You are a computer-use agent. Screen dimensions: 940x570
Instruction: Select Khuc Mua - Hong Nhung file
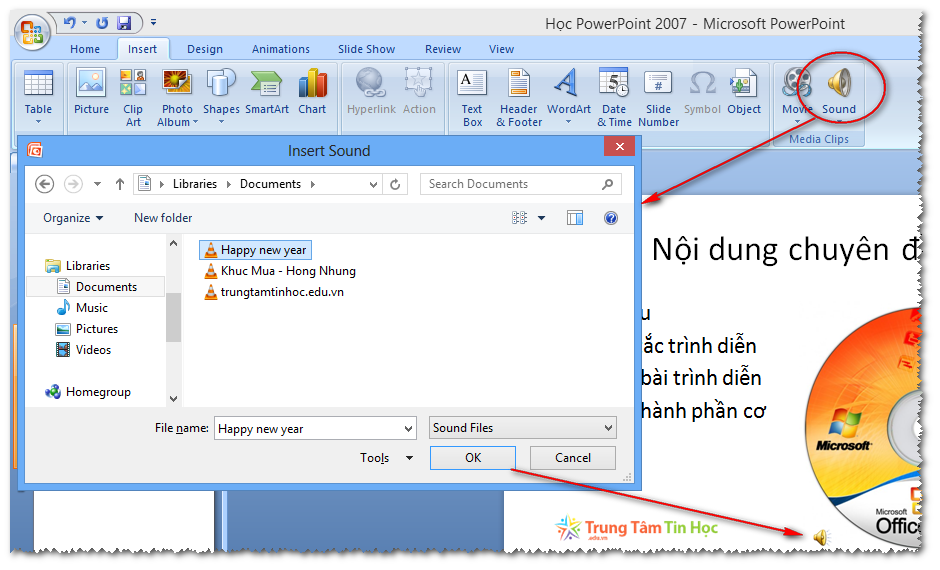pos(280,271)
